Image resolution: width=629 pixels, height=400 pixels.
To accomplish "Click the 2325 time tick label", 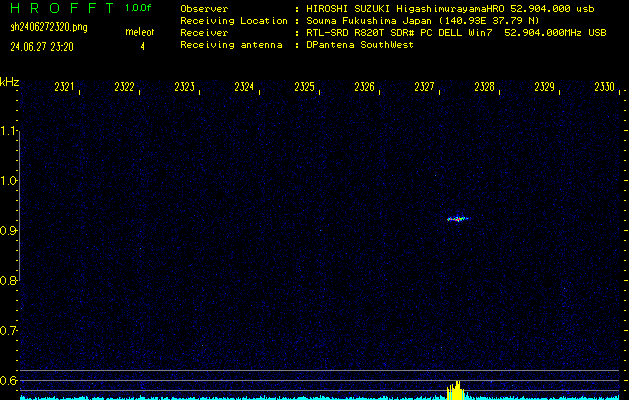I will [x=304, y=88].
